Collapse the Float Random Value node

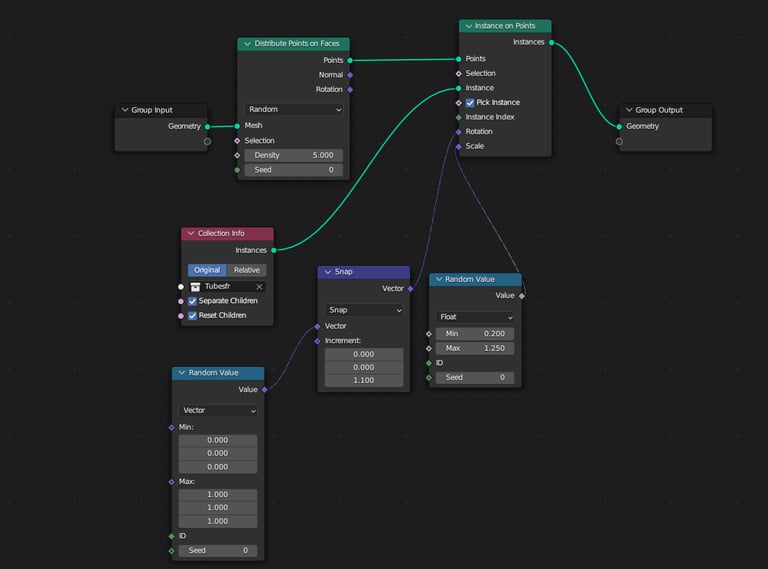coord(439,279)
